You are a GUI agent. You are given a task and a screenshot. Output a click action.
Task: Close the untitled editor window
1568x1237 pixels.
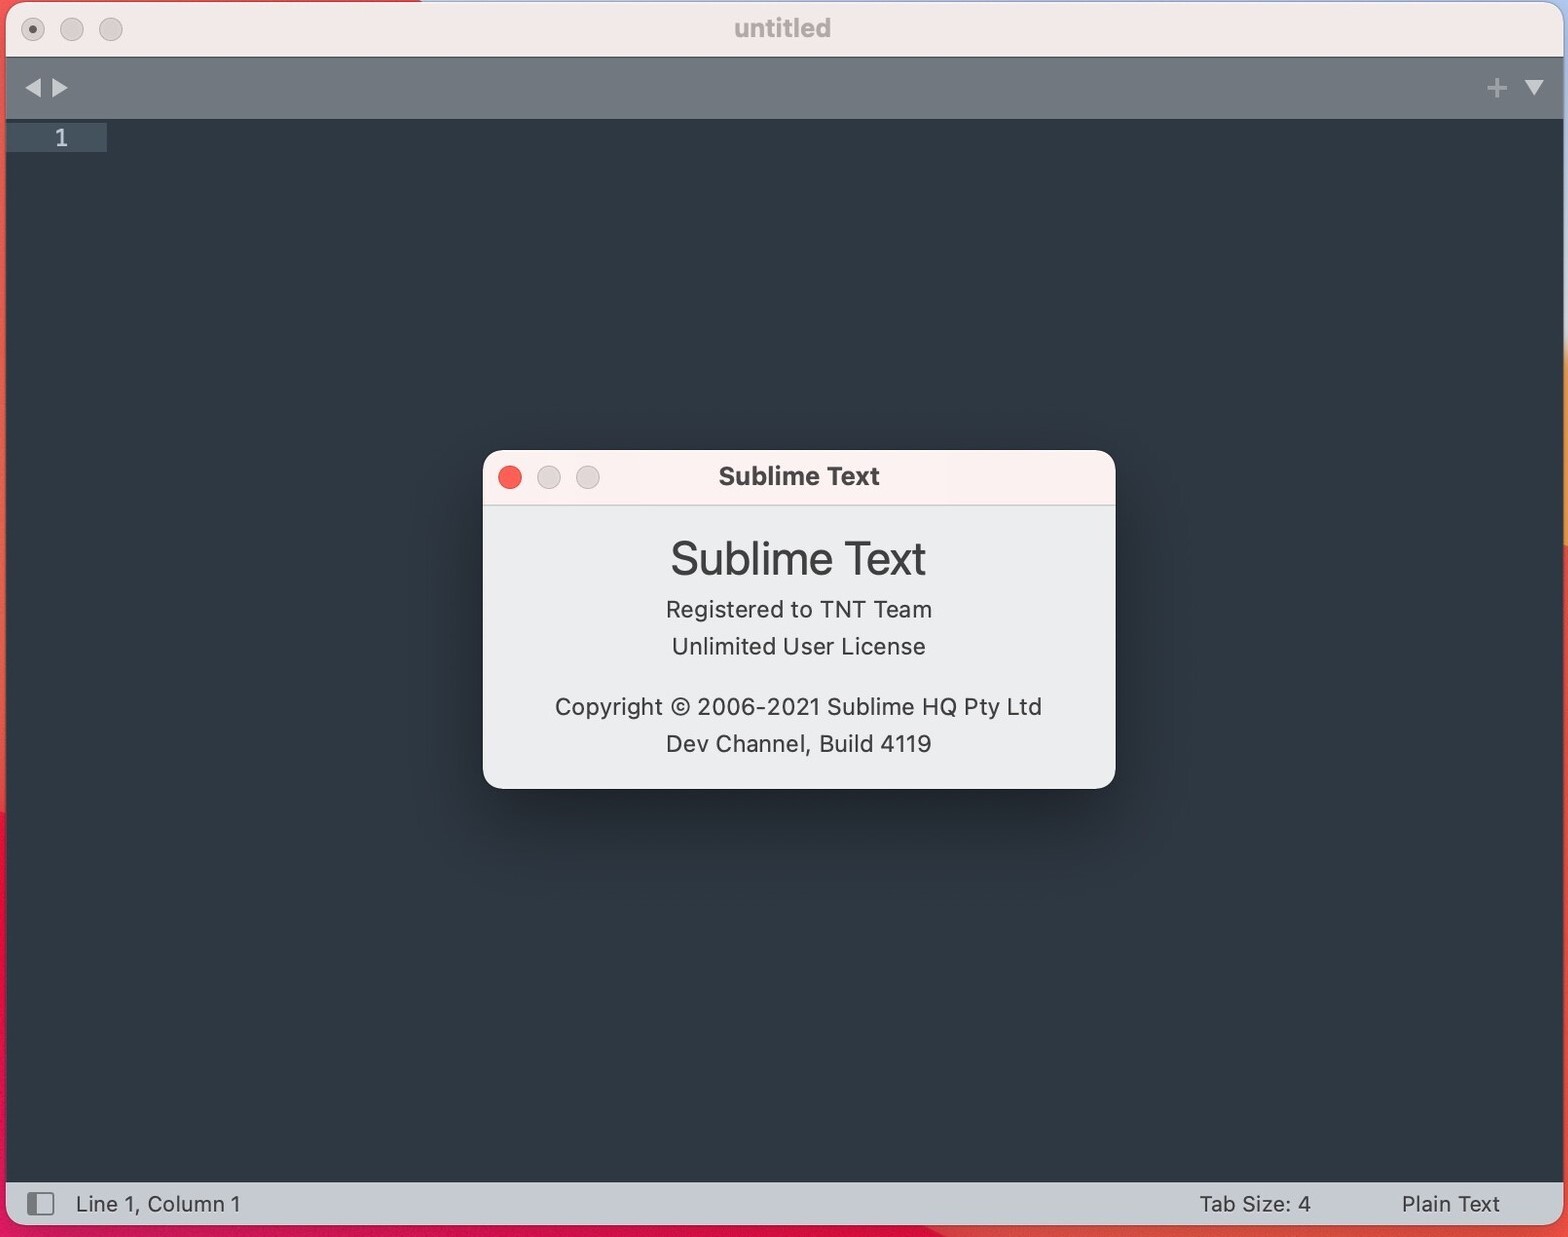[x=33, y=29]
